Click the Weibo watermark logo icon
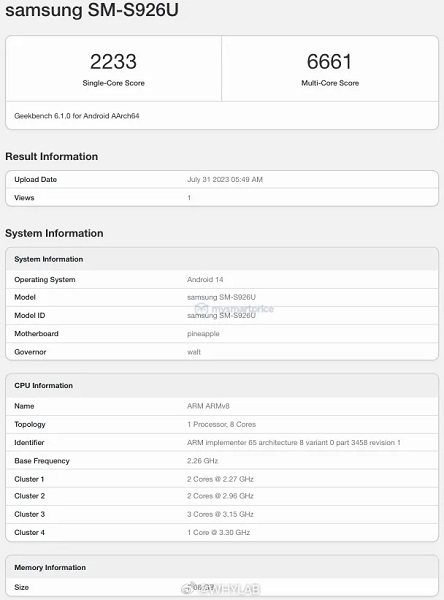The image size is (444, 600). tap(188, 589)
